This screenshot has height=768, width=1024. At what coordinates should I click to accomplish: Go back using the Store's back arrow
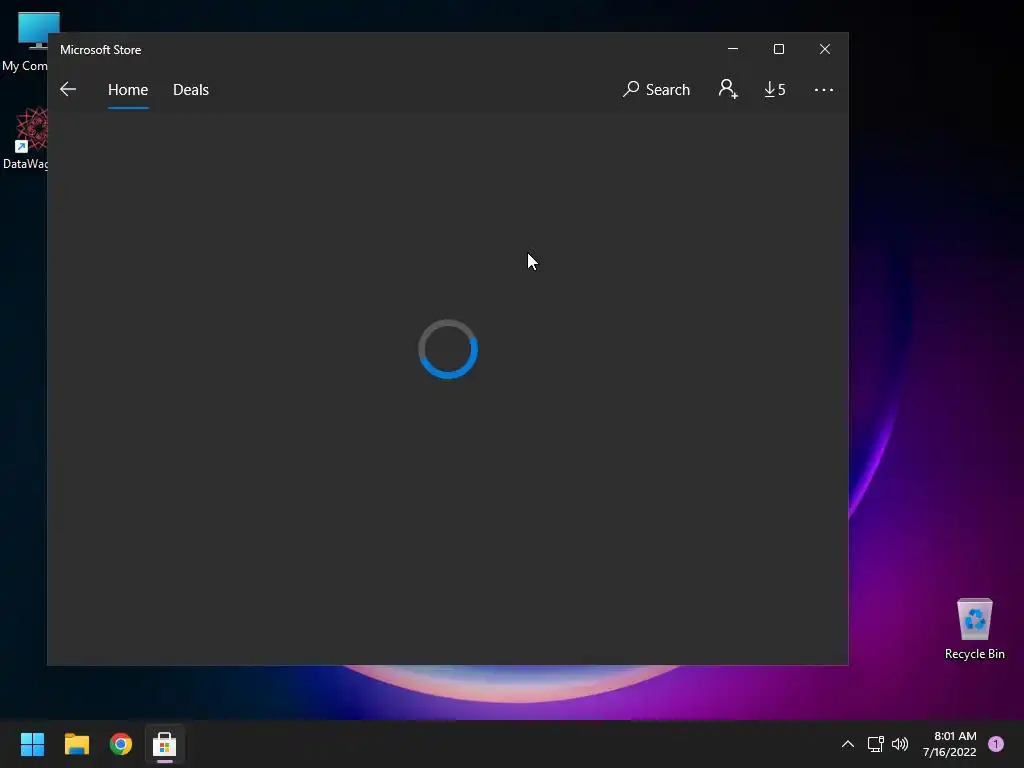[x=68, y=89]
